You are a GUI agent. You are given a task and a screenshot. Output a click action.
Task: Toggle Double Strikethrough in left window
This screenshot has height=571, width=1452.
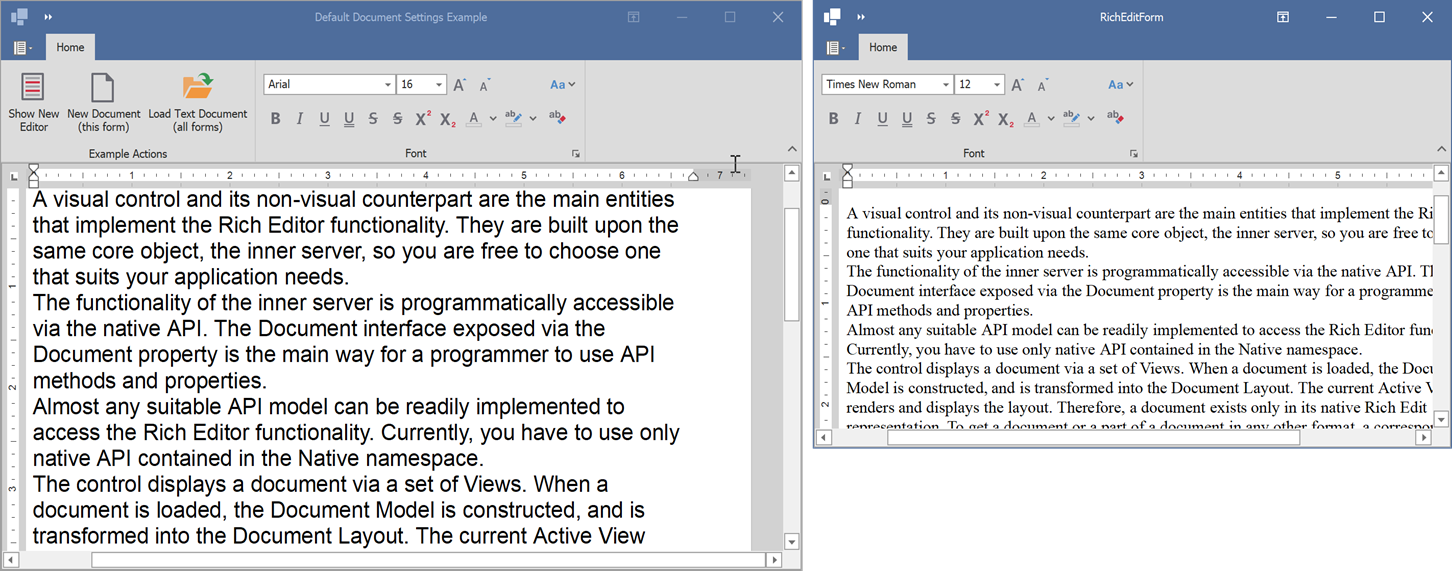(x=397, y=118)
